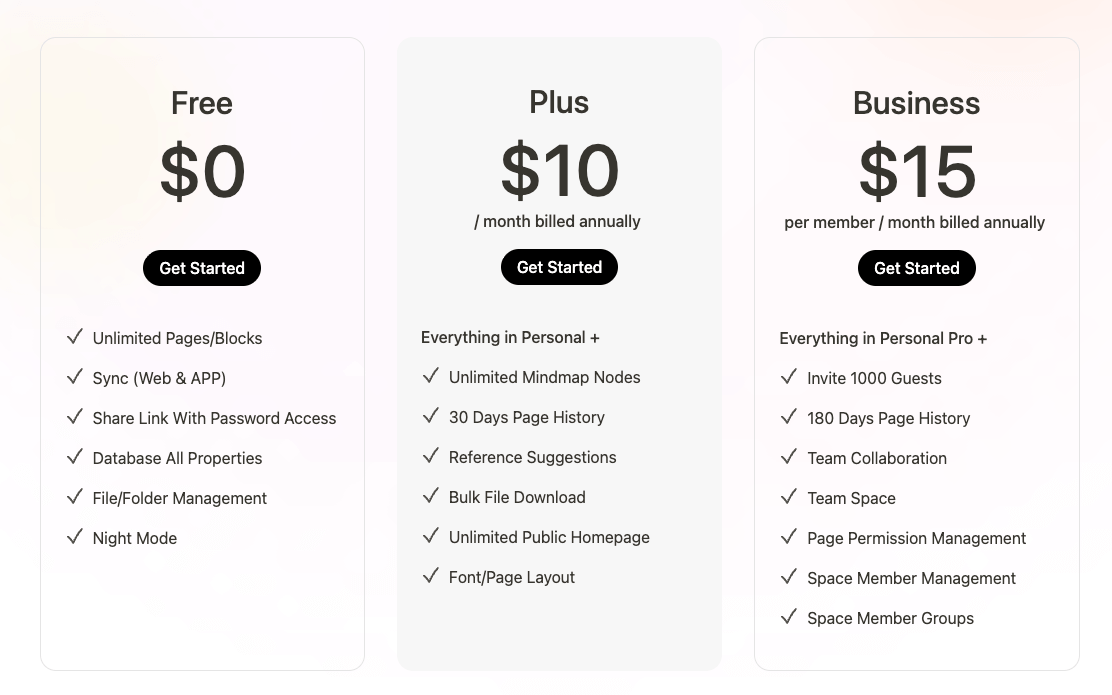
Task: Click the Plus plan title
Action: pyautogui.click(x=559, y=102)
